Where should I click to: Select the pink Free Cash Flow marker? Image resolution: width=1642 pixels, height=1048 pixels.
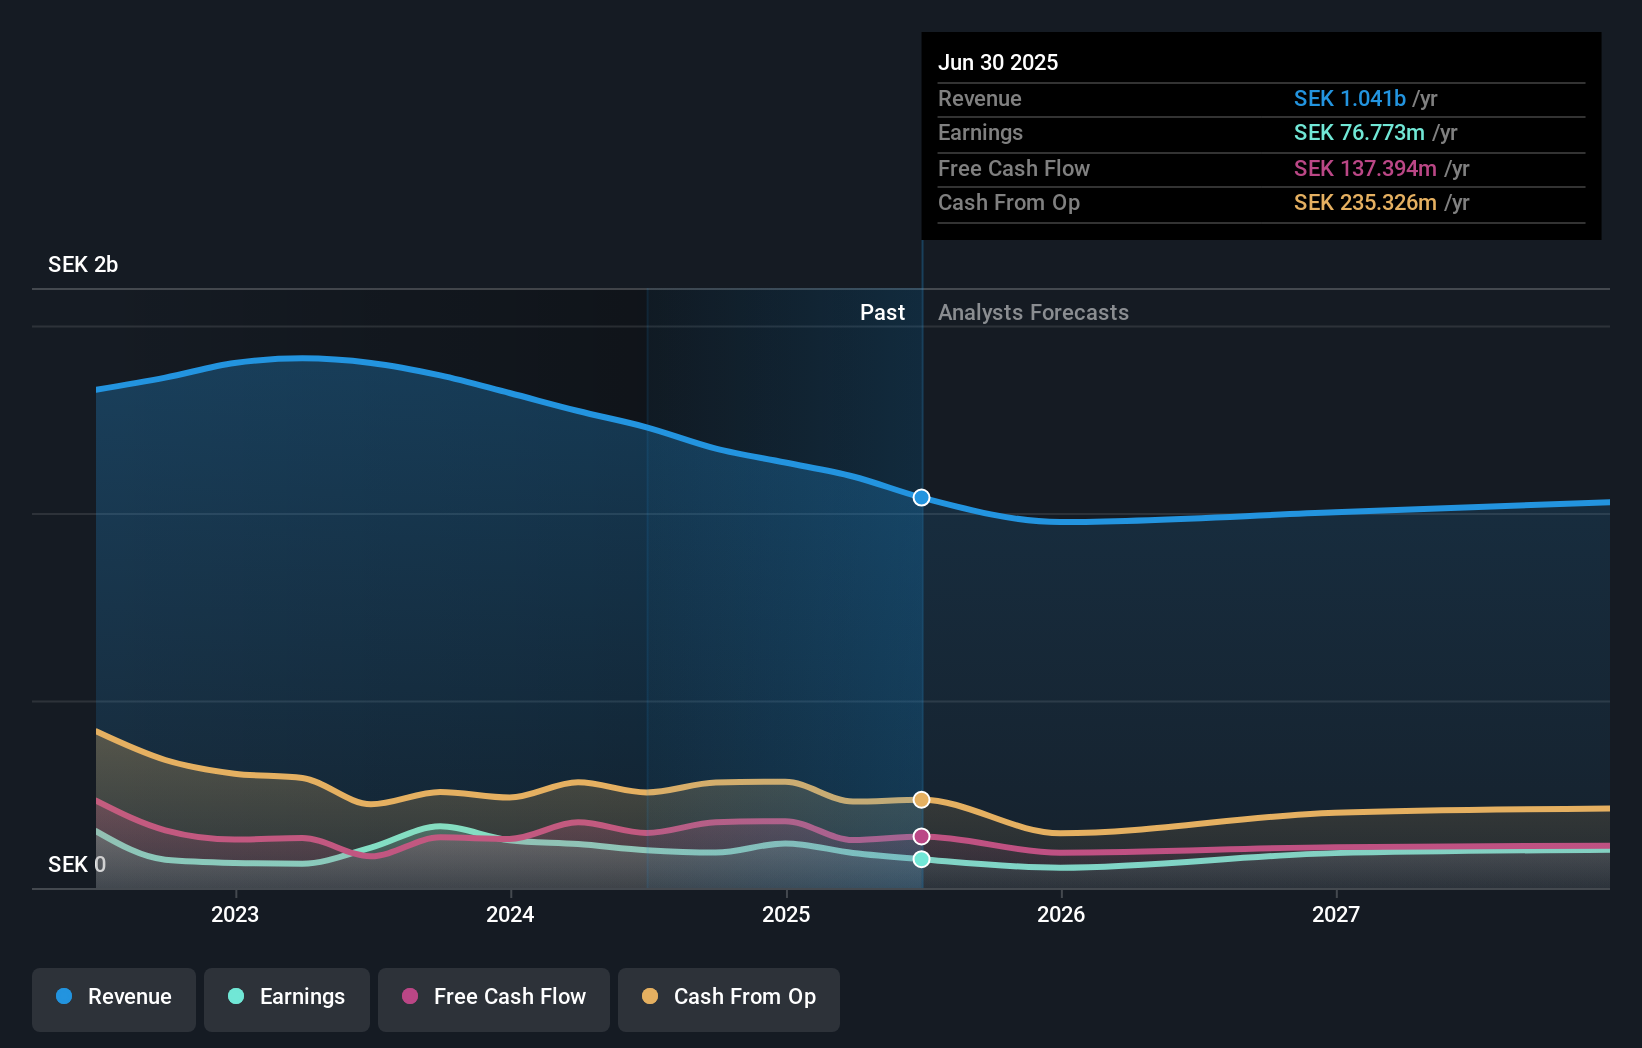click(x=921, y=836)
